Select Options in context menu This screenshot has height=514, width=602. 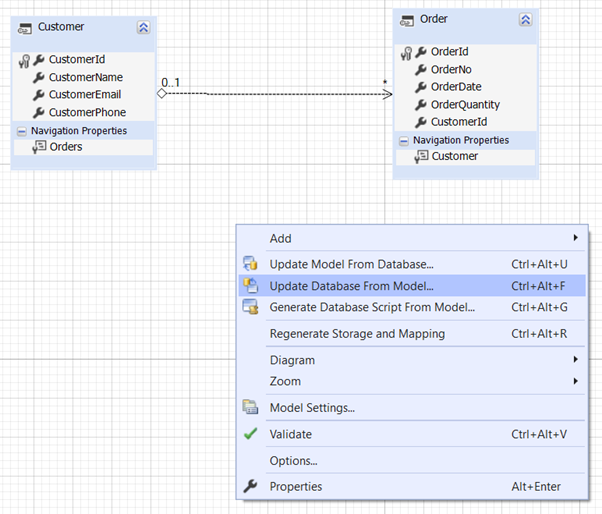(293, 461)
